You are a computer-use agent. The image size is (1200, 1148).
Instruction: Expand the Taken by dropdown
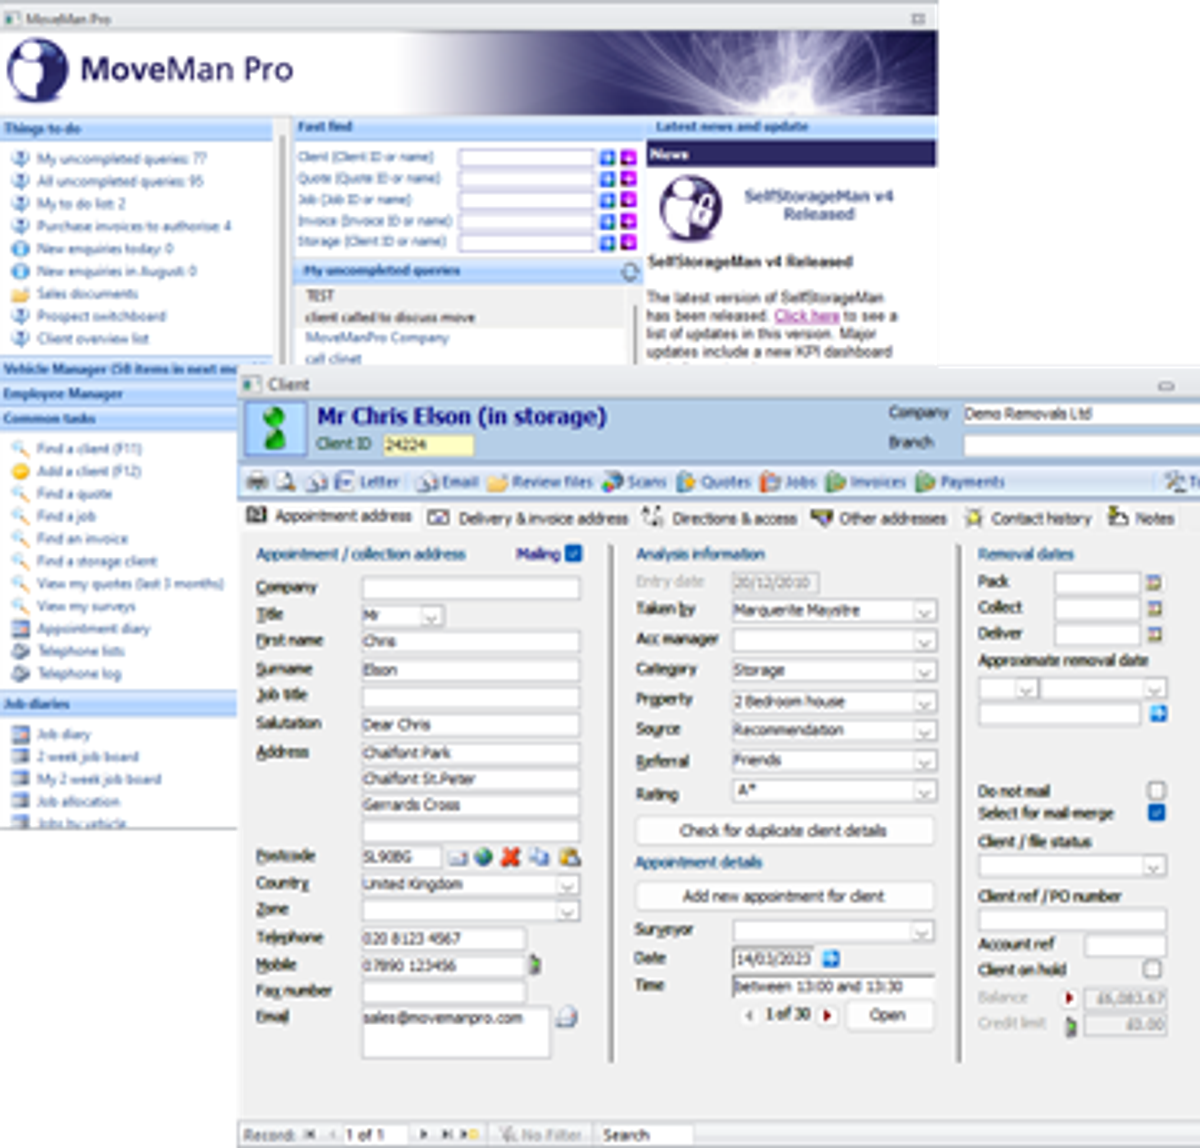tap(925, 610)
